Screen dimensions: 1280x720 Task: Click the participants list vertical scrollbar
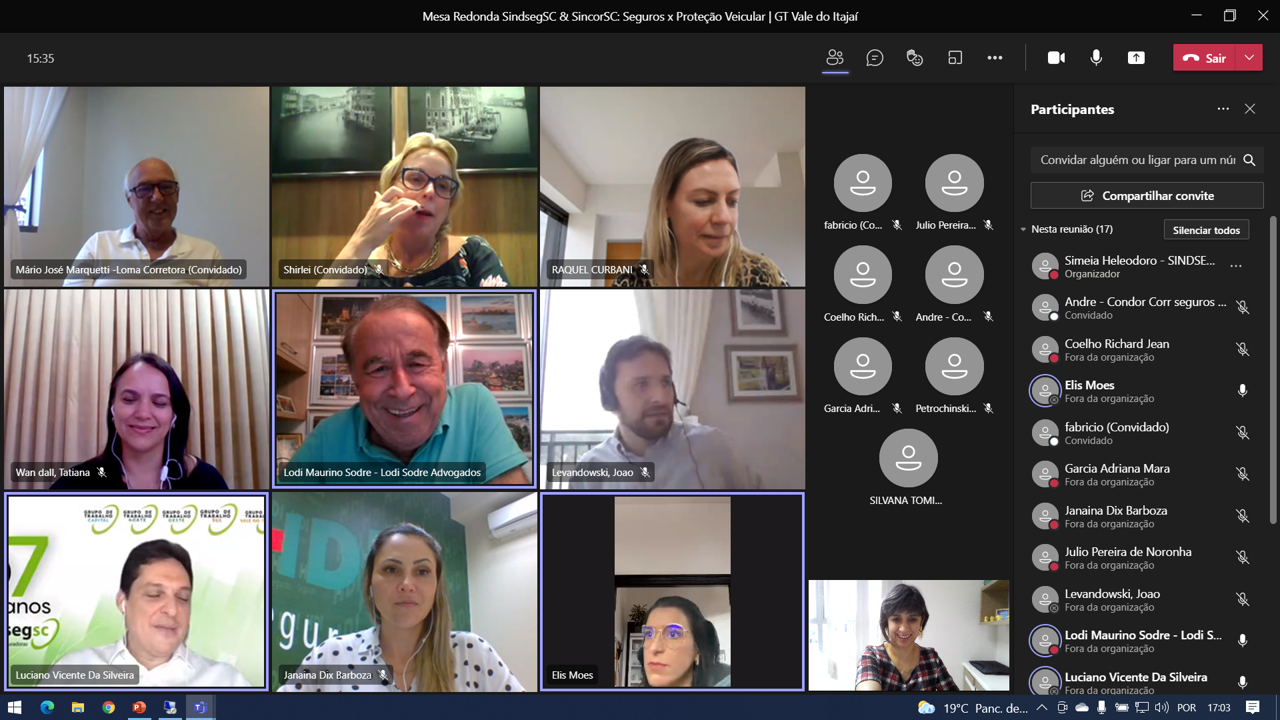pos(1273,370)
